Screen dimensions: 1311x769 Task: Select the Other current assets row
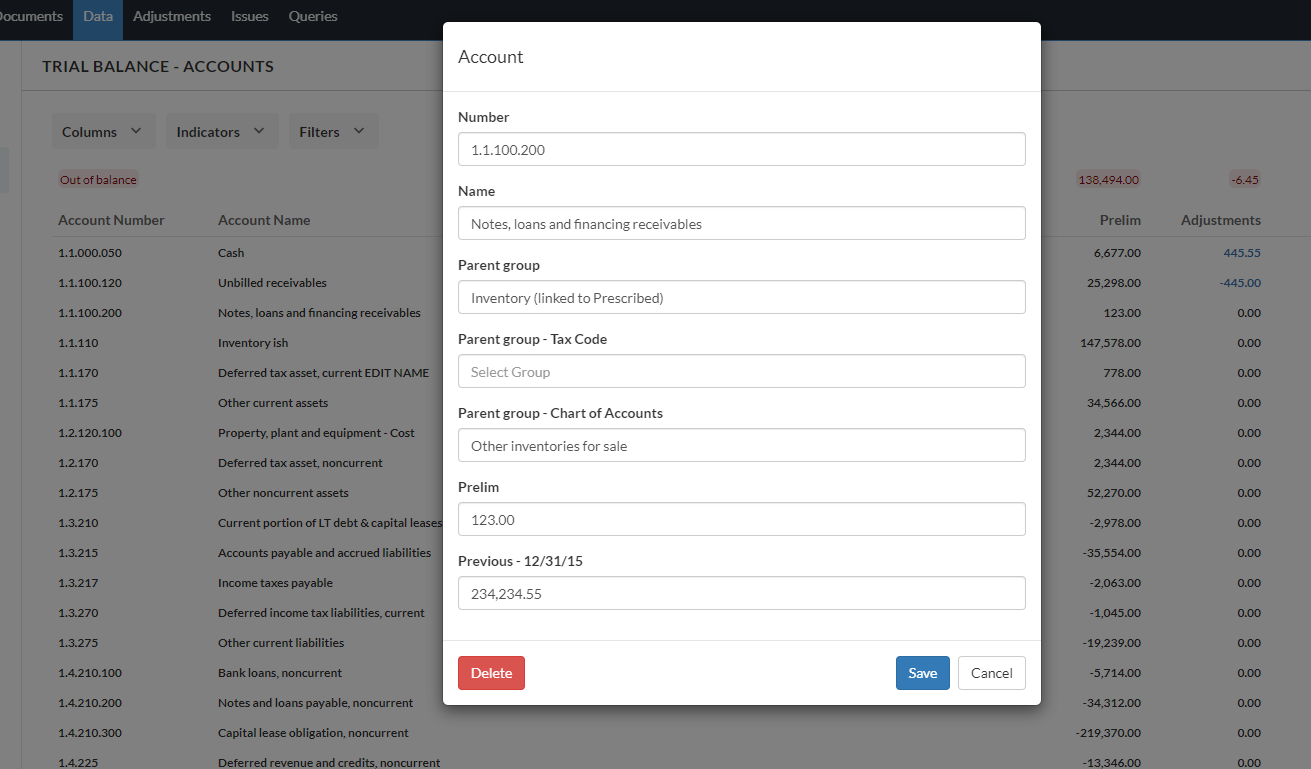(273, 403)
